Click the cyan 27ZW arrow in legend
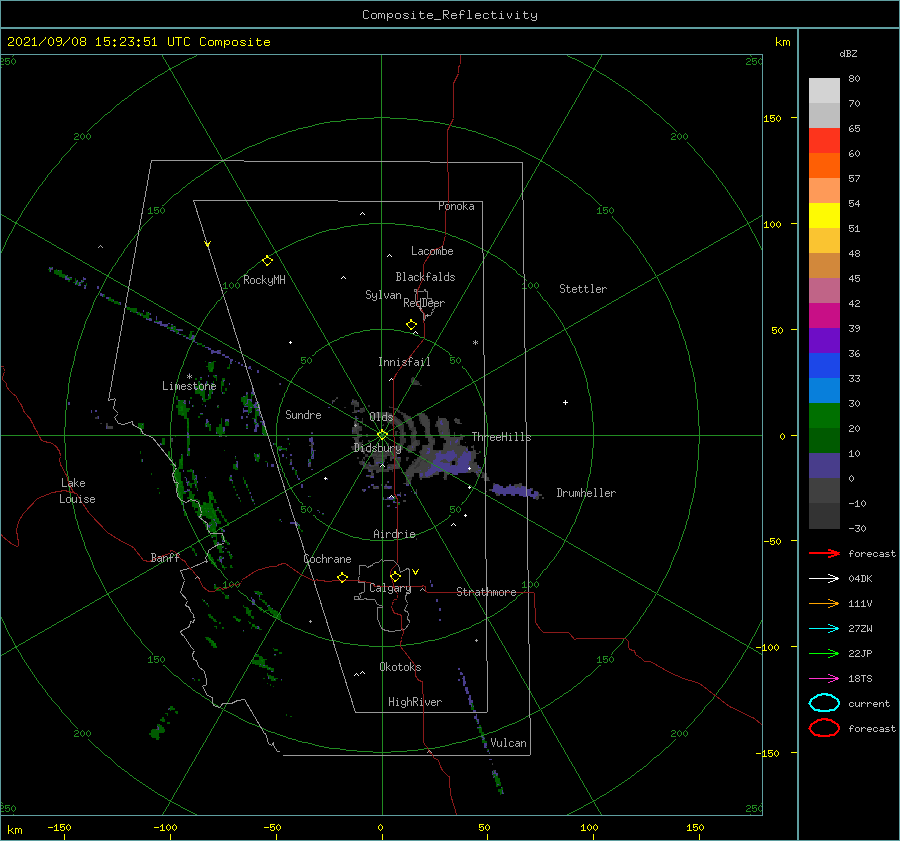This screenshot has height=841, width=900. coord(824,629)
